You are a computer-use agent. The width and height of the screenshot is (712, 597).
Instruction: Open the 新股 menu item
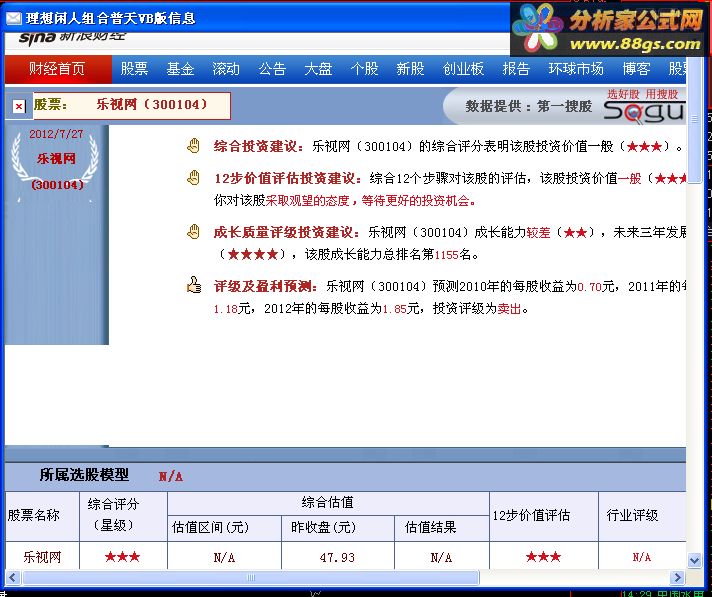[410, 69]
